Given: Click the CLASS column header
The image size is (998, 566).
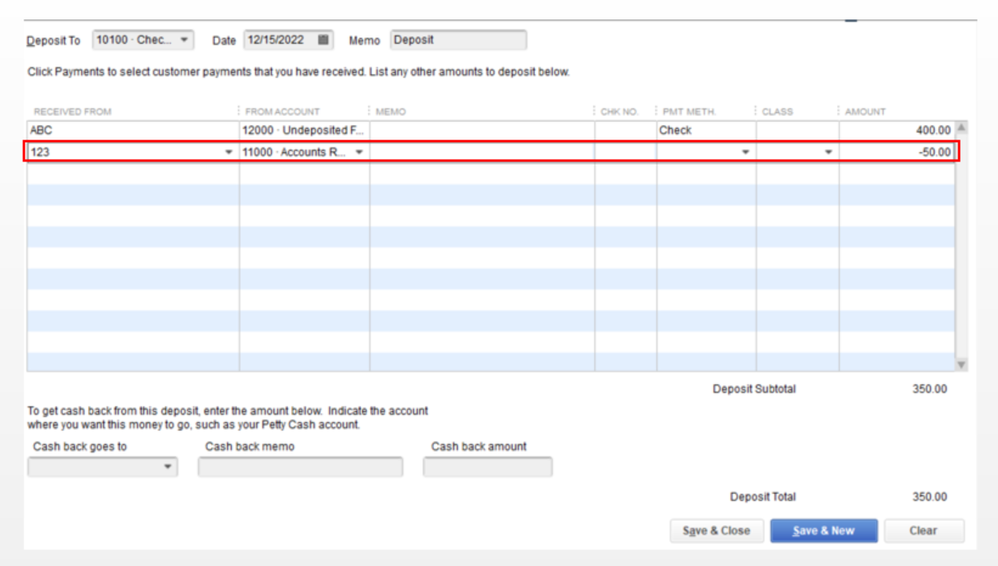Looking at the screenshot, I should [778, 111].
